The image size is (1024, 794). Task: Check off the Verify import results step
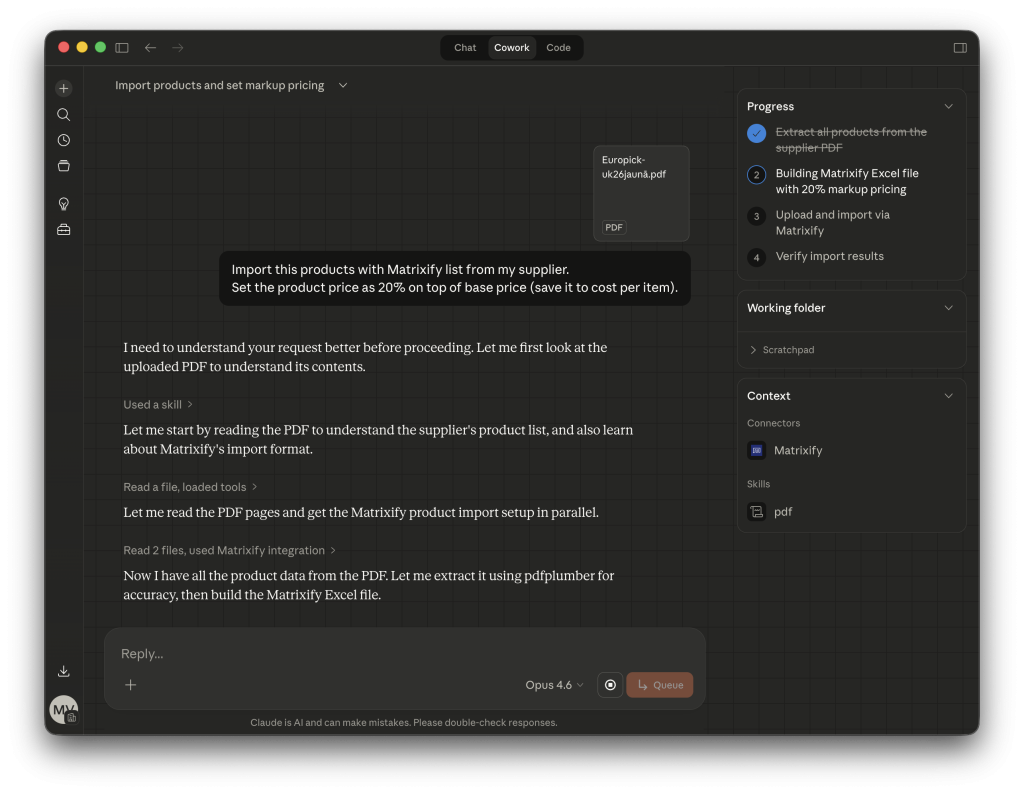(756, 257)
